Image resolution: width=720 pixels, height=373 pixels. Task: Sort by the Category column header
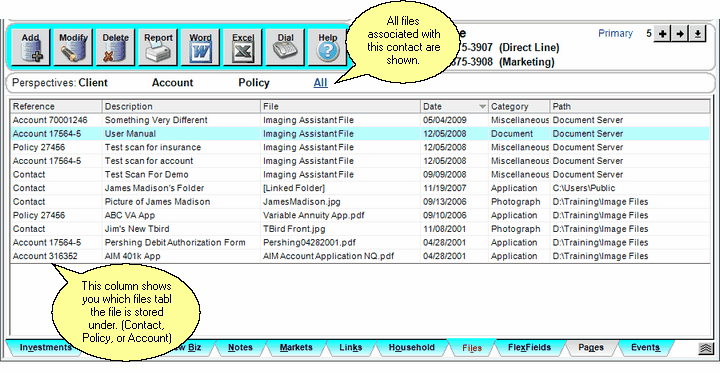pyautogui.click(x=519, y=107)
